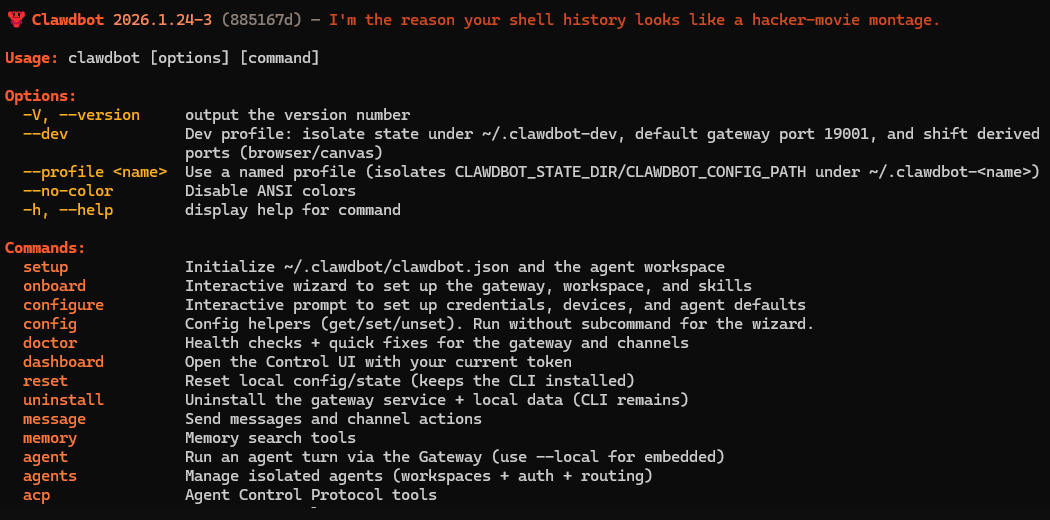Click the '-V, --version' option
The height and width of the screenshot is (520, 1050).
click(x=81, y=115)
